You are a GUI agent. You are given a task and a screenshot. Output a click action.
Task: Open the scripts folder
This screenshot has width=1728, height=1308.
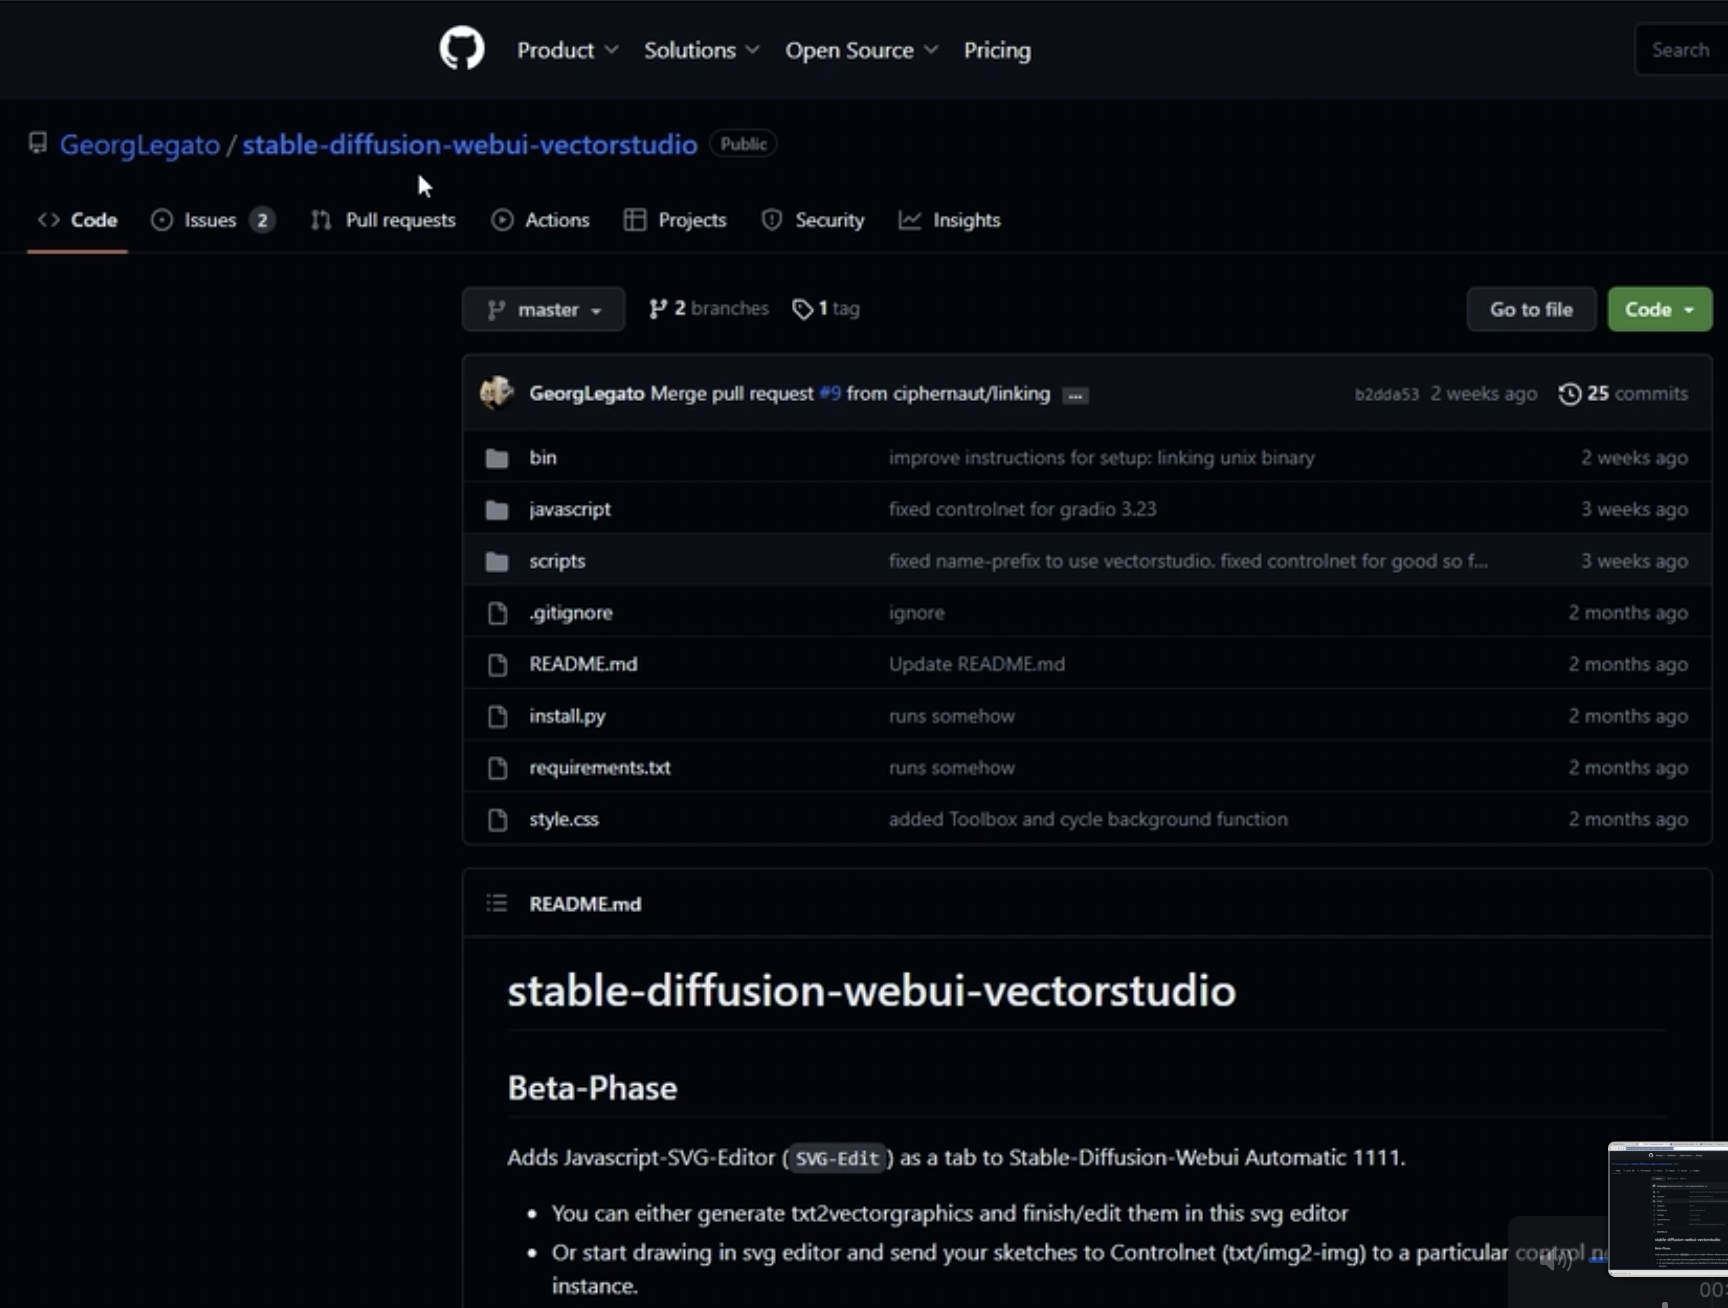557,561
